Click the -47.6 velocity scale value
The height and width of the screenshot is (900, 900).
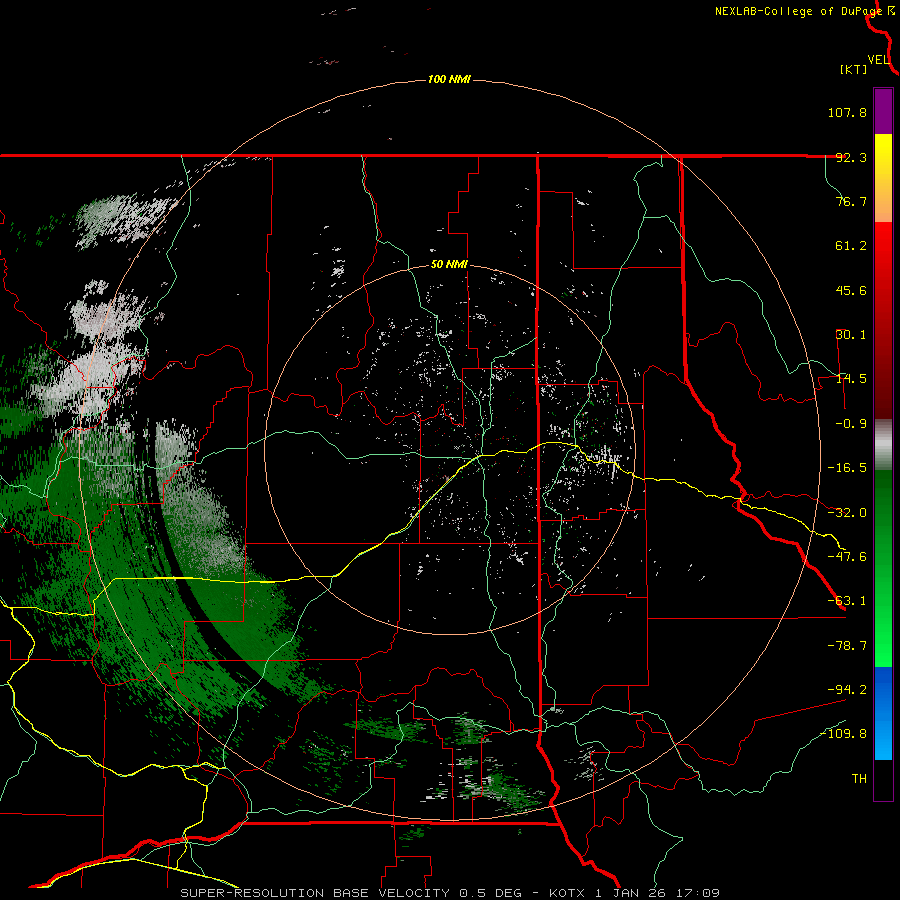point(847,557)
